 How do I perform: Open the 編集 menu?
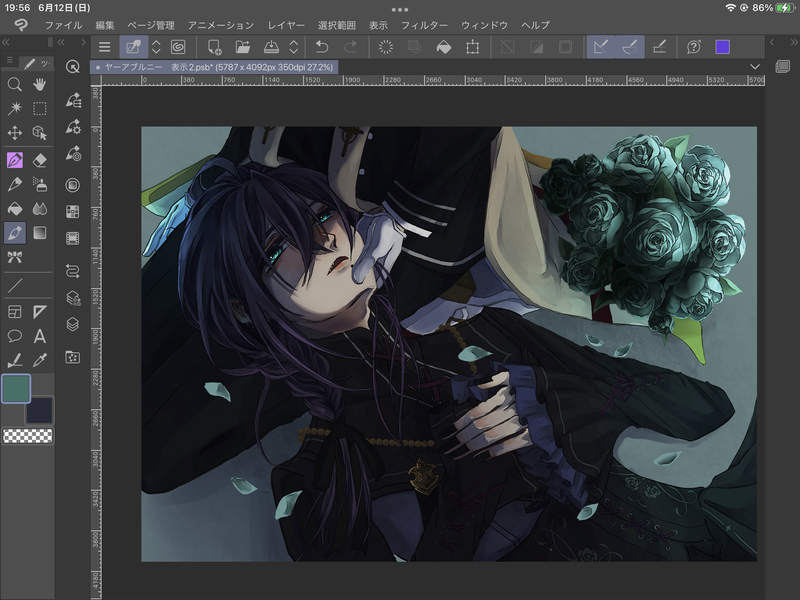tap(105, 25)
